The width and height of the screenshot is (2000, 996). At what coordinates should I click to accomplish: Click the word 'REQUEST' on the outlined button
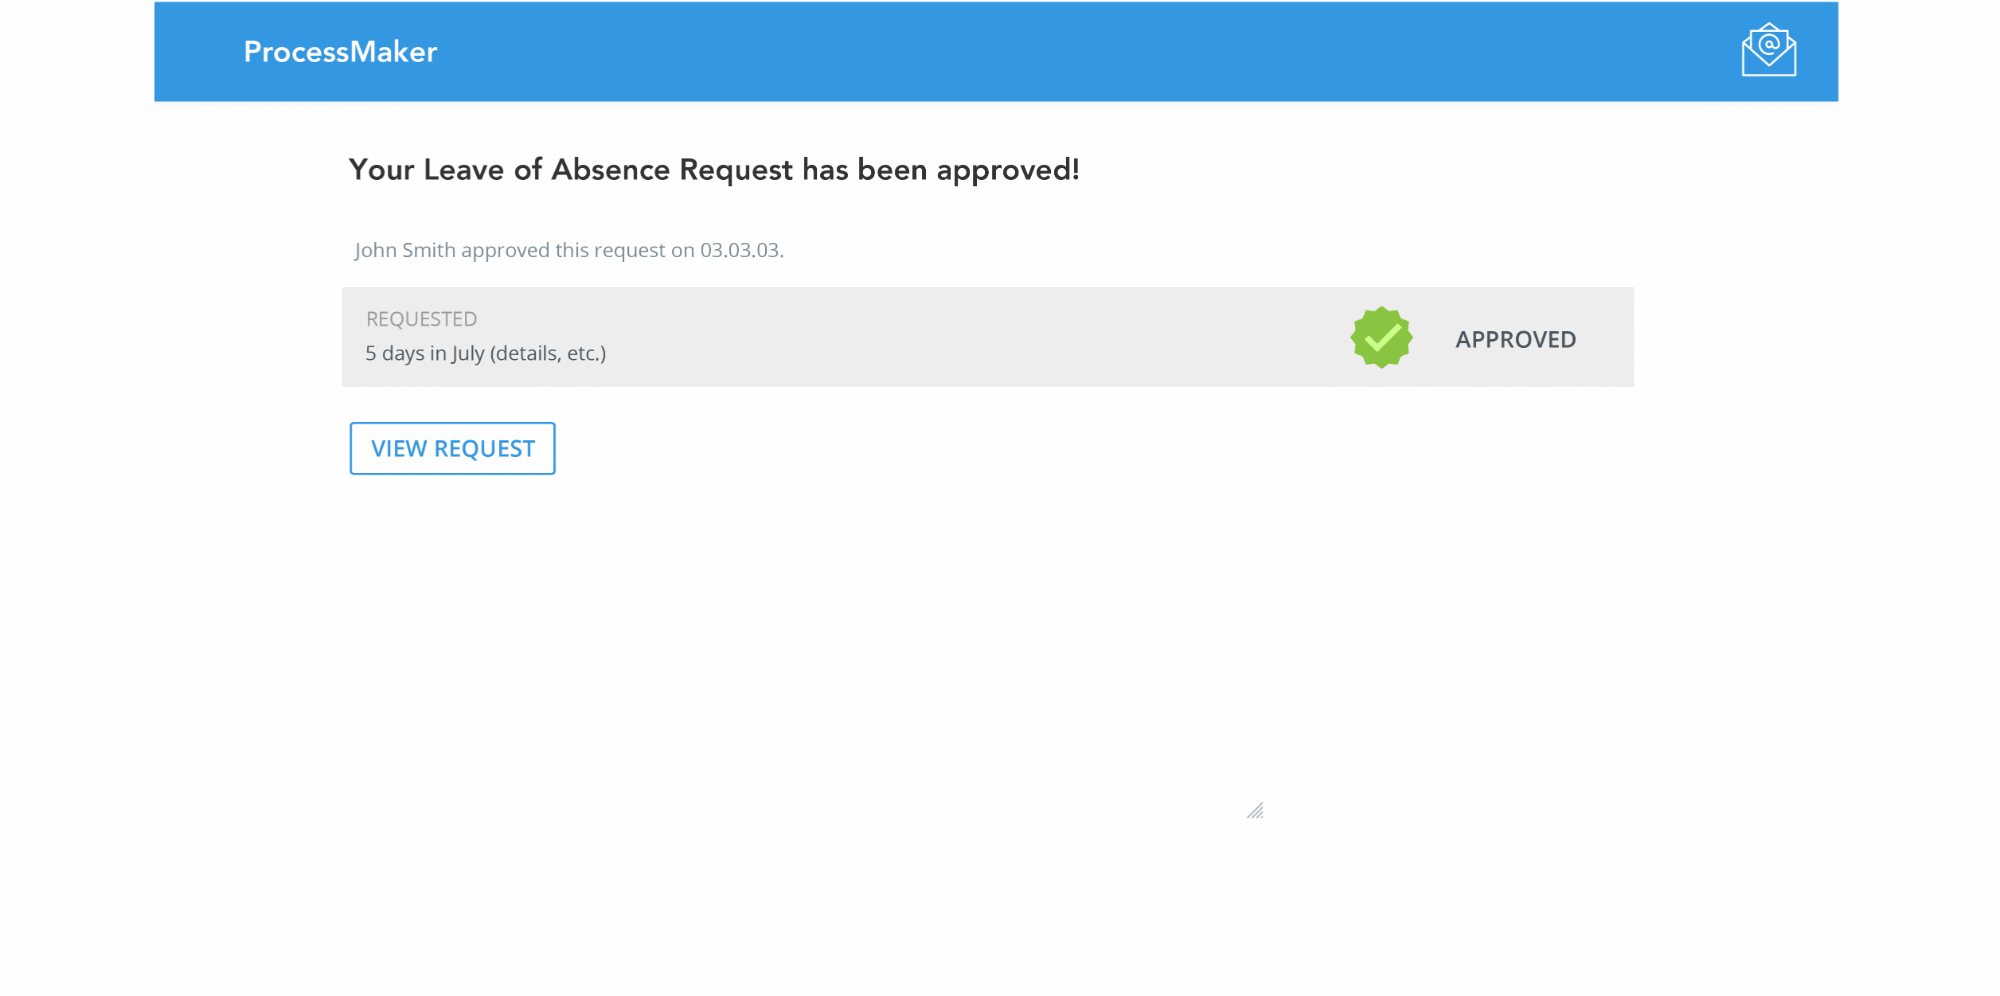pyautogui.click(x=485, y=449)
